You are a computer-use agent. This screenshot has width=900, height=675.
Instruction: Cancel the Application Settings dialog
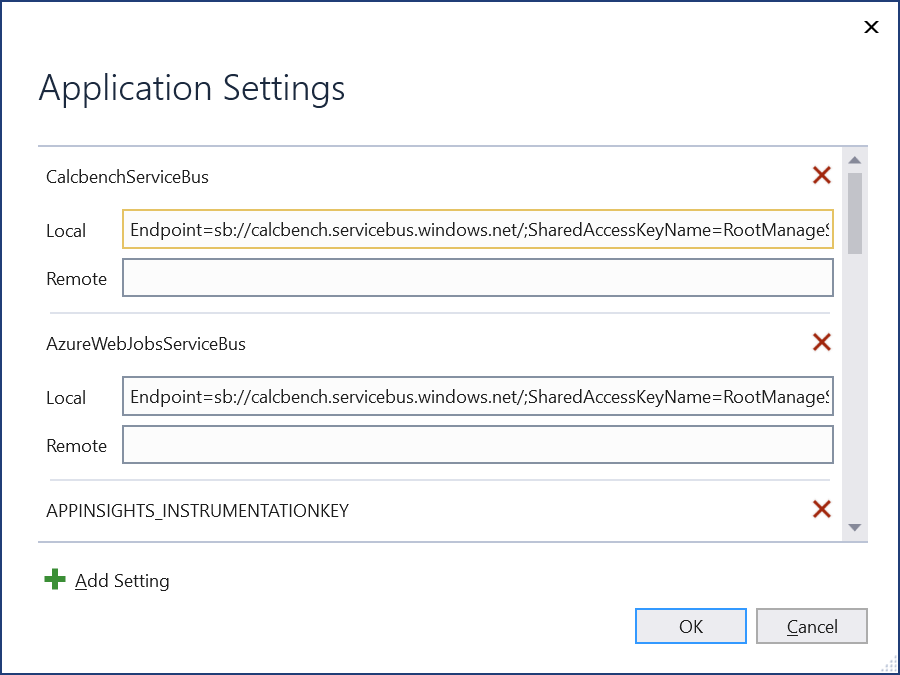click(x=811, y=626)
